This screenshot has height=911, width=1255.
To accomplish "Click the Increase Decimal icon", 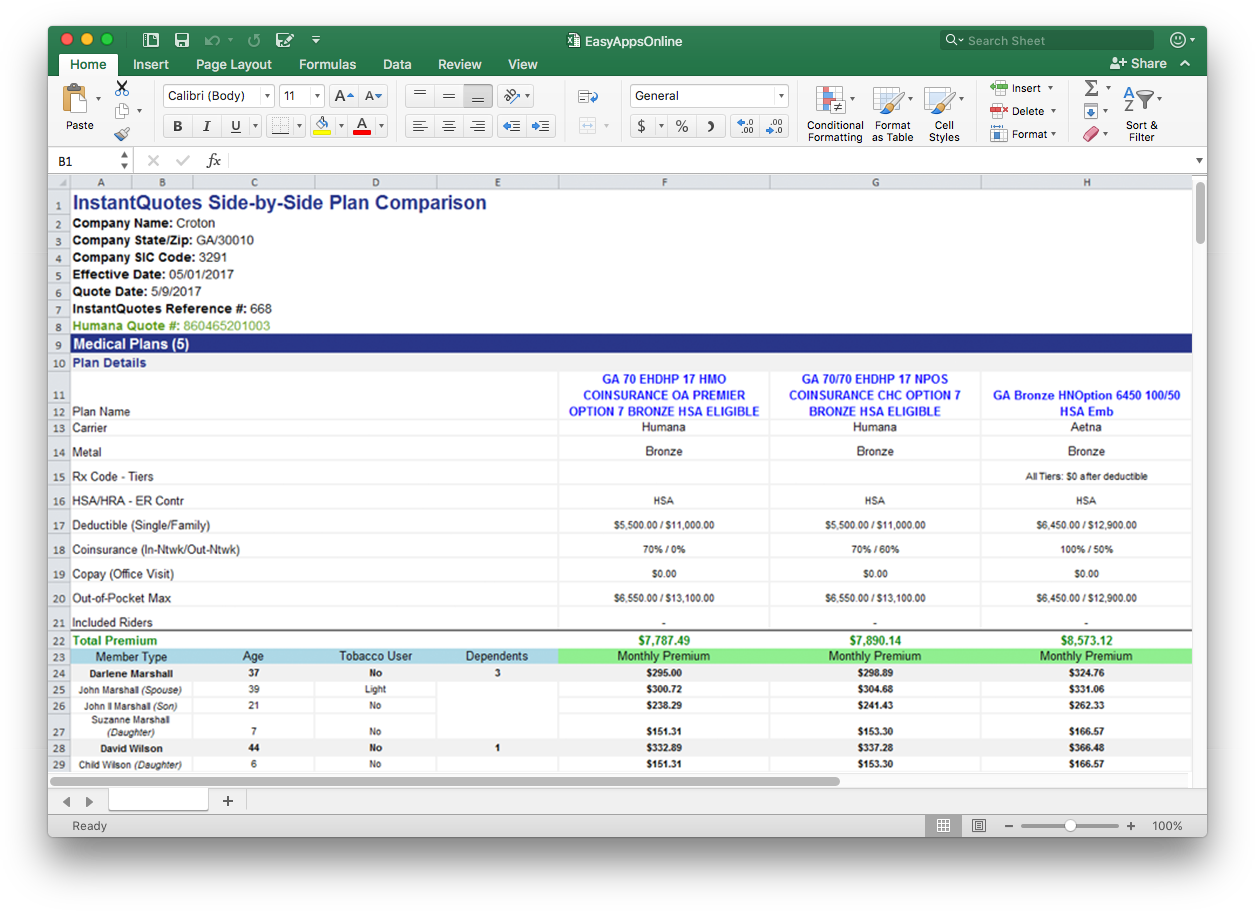I will 744,126.
